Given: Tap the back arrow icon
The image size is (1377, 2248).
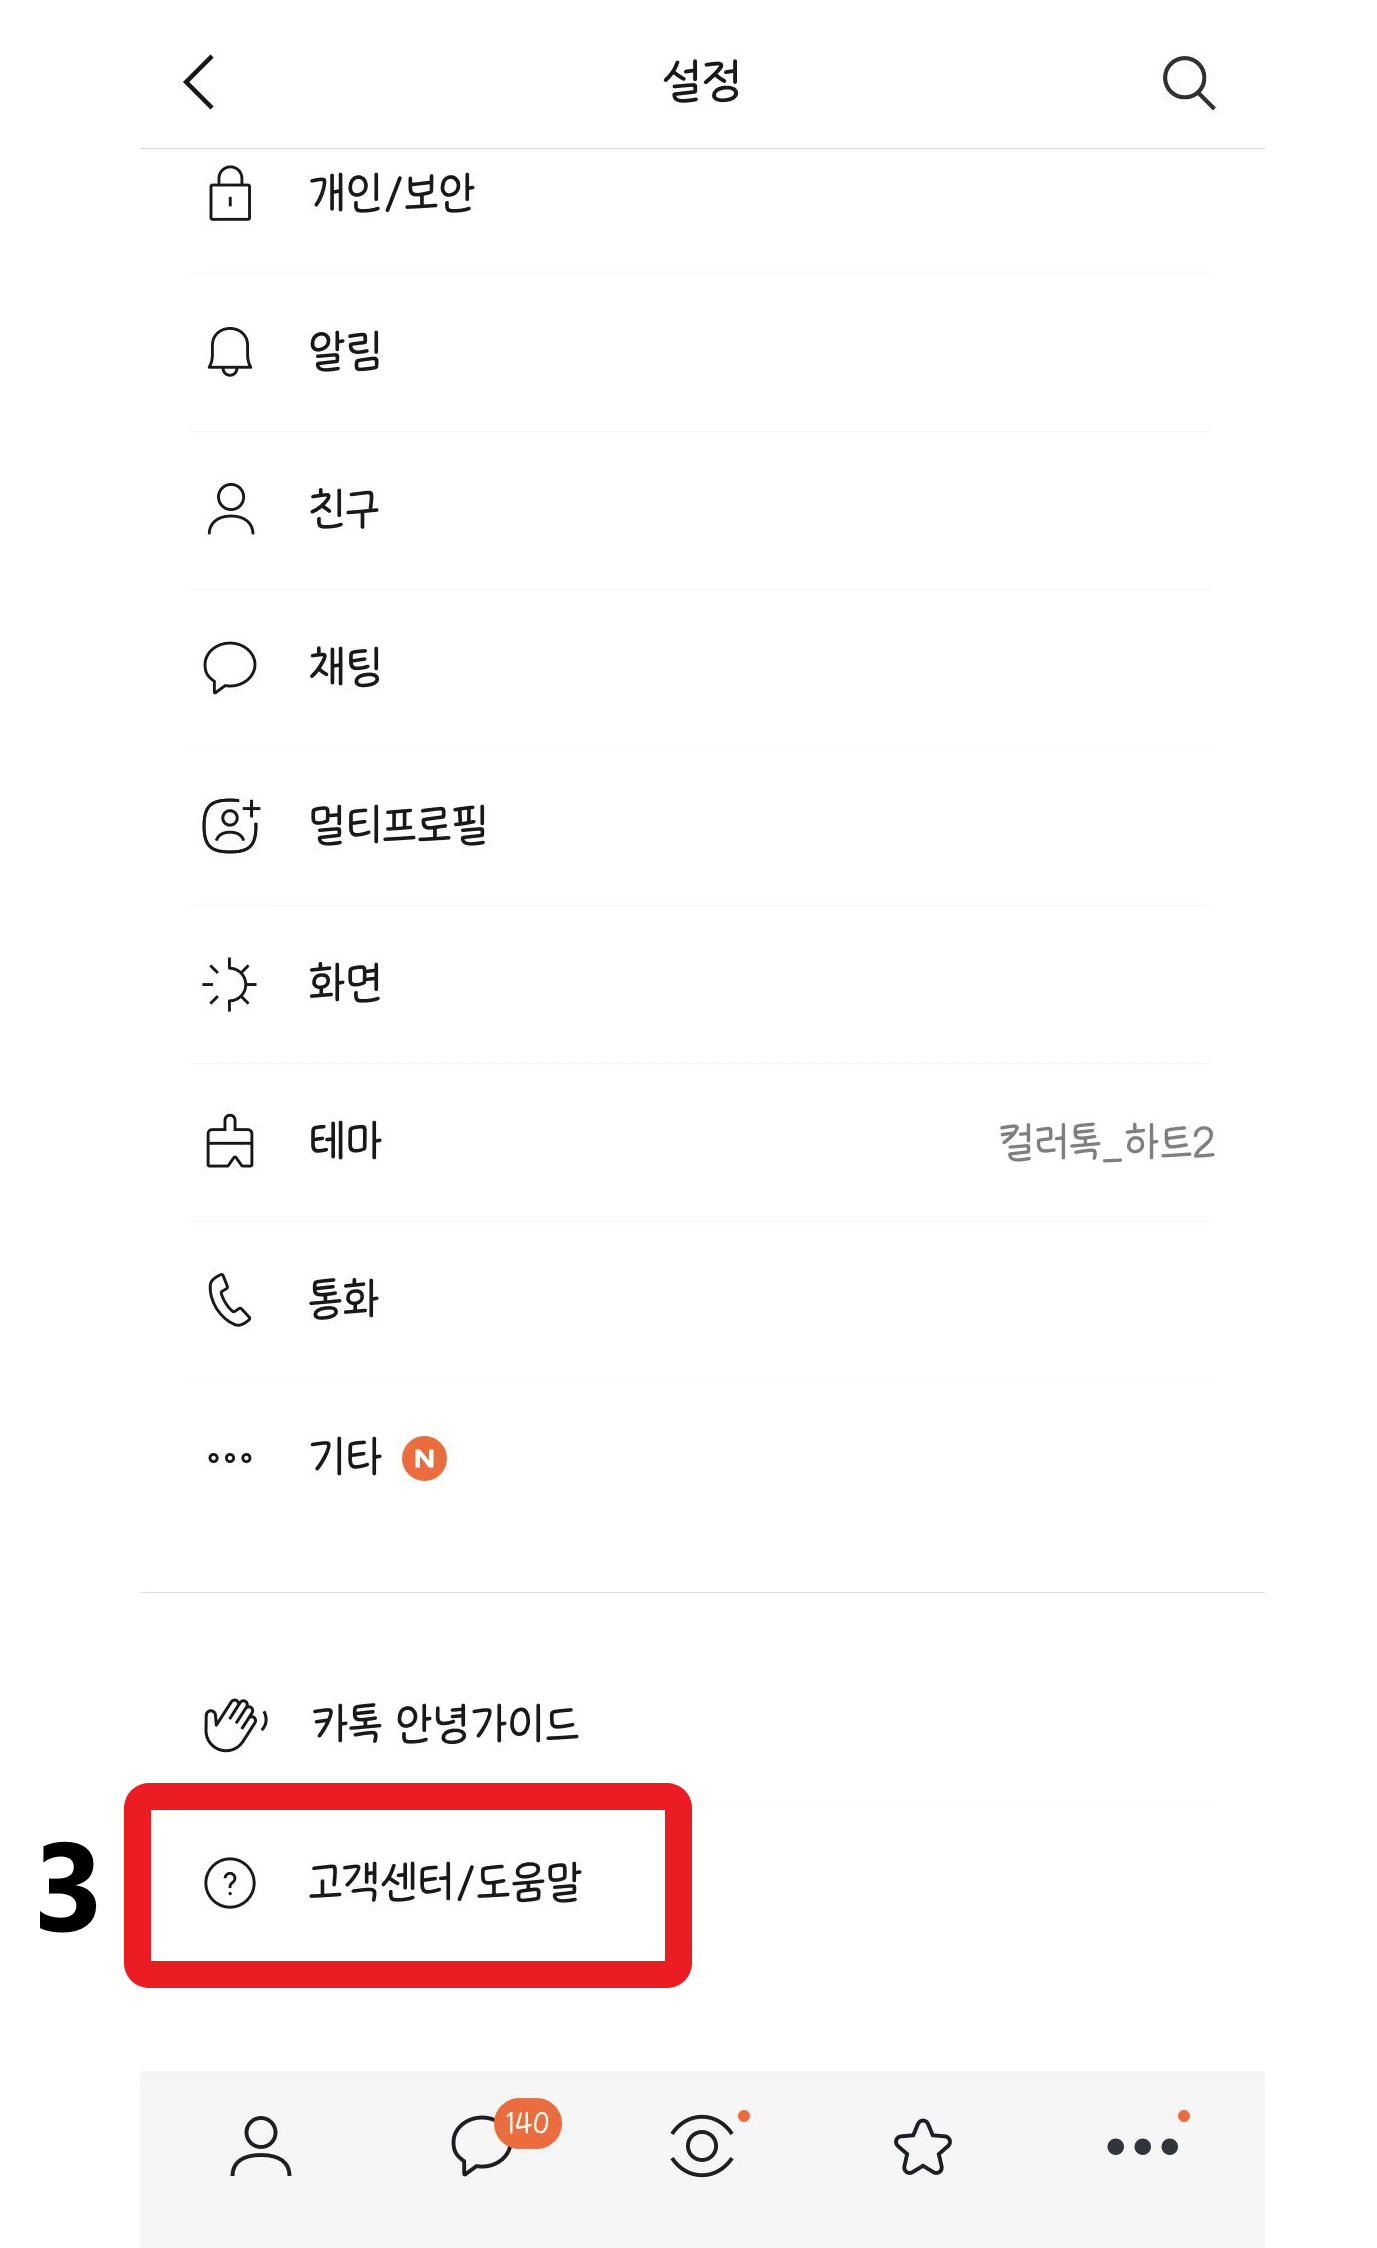Looking at the screenshot, I should click(200, 81).
